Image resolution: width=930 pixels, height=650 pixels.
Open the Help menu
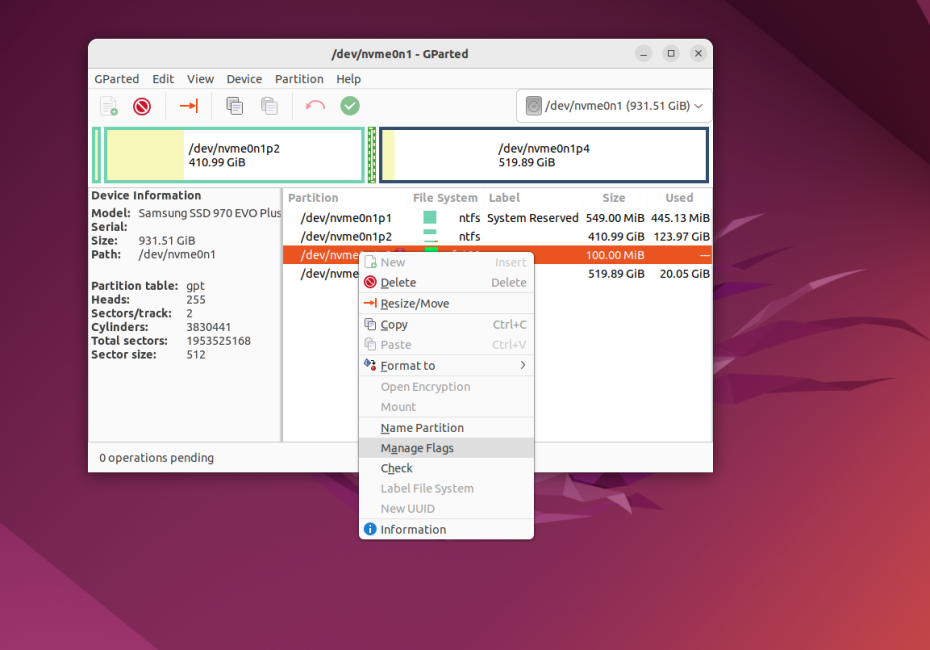[x=349, y=79]
